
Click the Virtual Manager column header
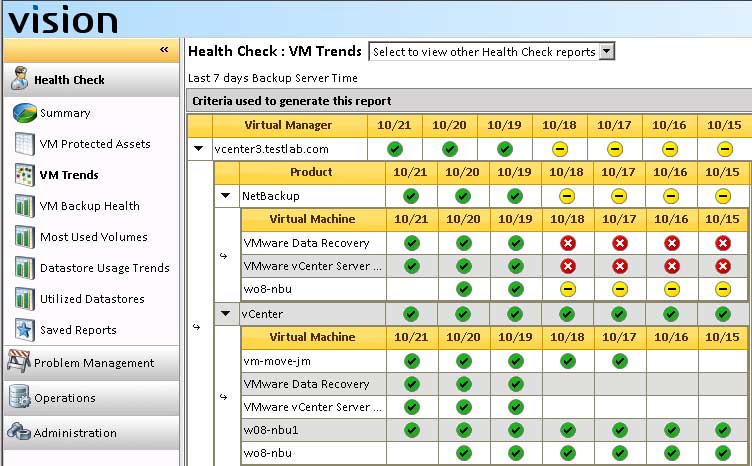coord(290,125)
